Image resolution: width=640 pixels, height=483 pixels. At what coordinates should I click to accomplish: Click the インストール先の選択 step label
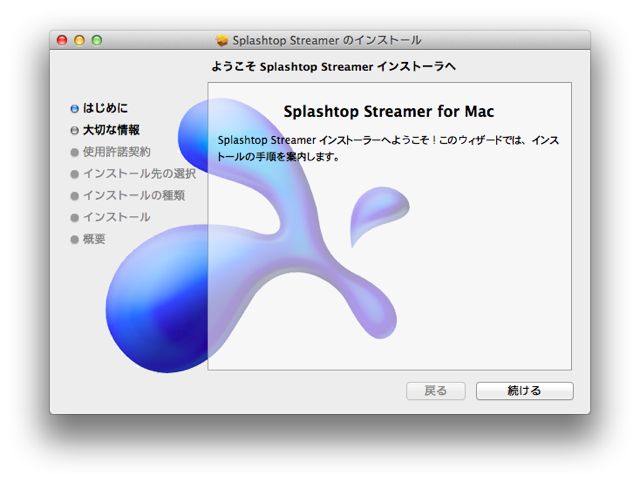[x=139, y=174]
